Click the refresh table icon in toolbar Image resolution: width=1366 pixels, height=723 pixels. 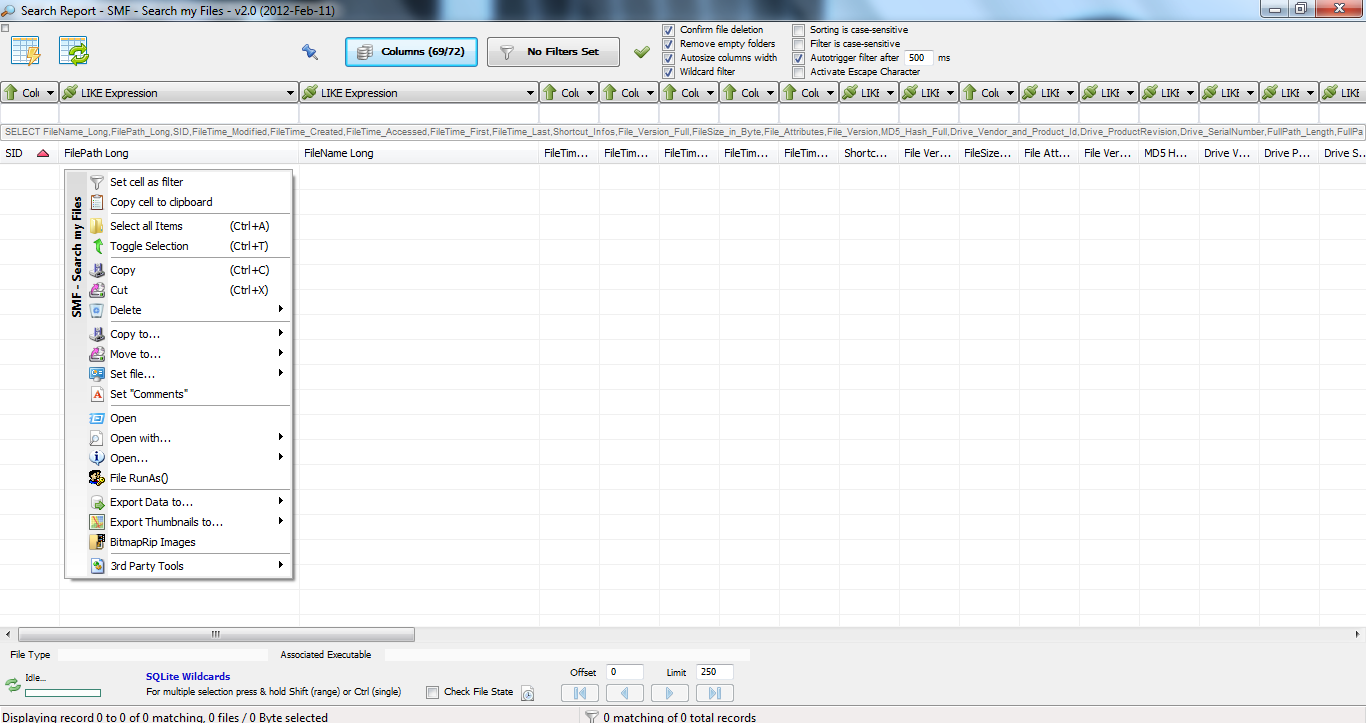click(x=74, y=51)
